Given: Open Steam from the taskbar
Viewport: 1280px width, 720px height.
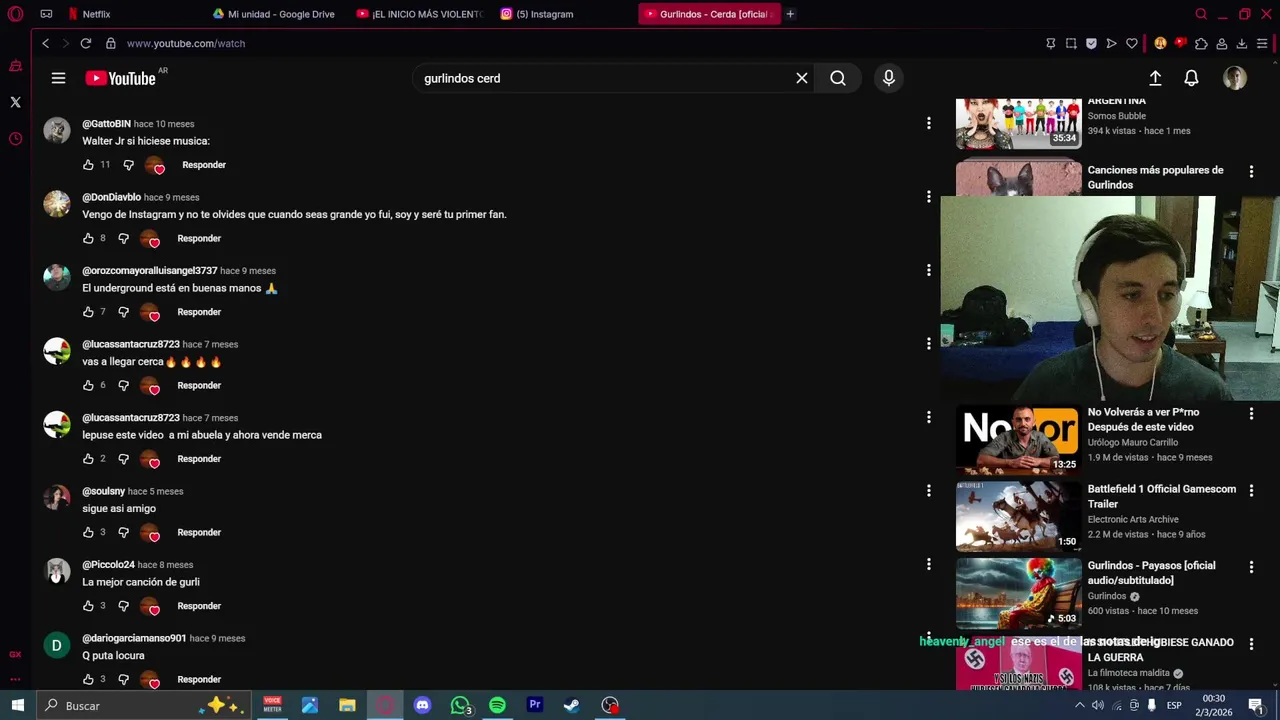Looking at the screenshot, I should [572, 705].
